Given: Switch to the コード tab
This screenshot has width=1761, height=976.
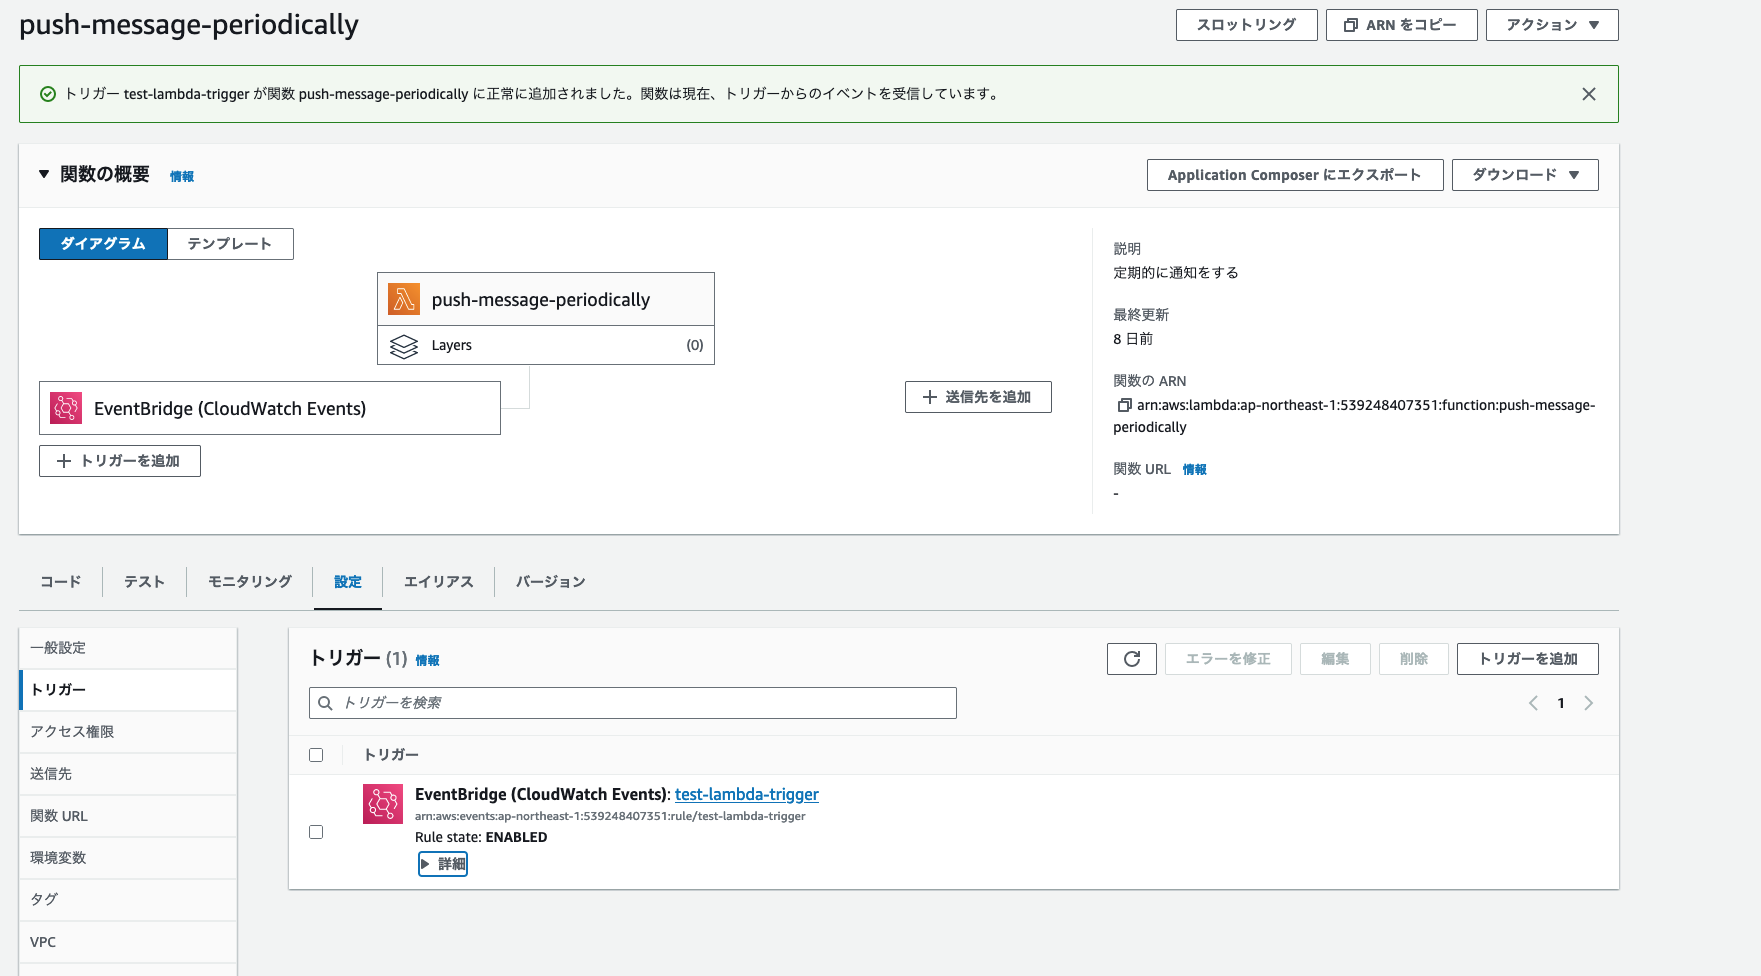Looking at the screenshot, I should point(61,582).
